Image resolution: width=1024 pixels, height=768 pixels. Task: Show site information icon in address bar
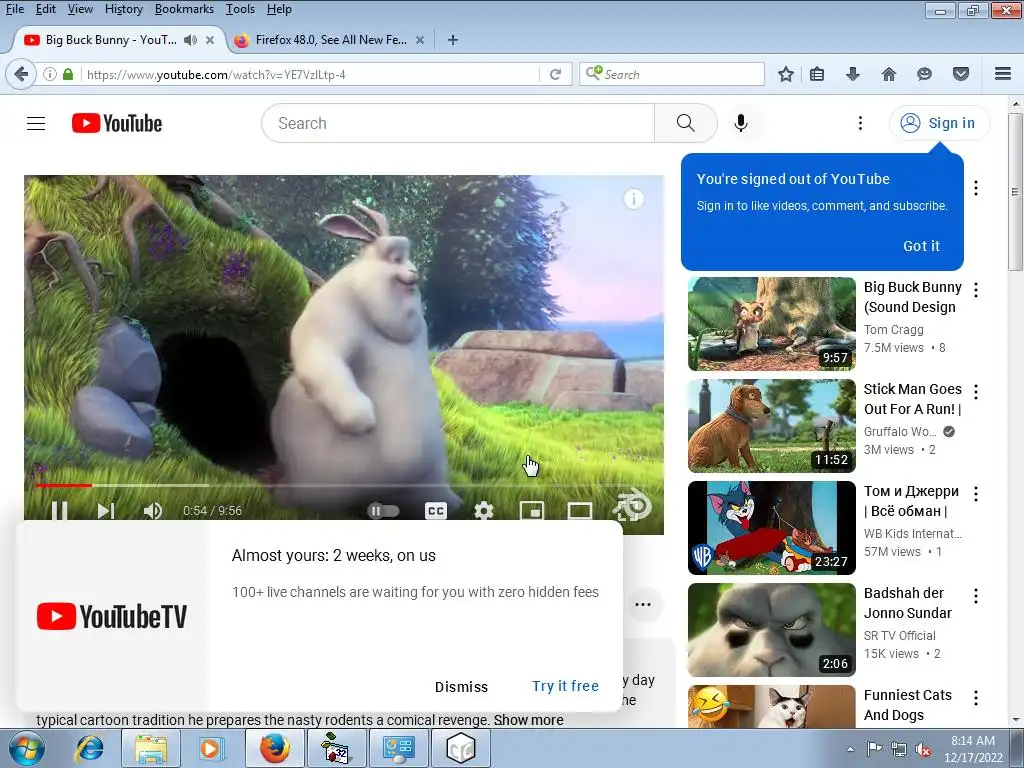50,74
